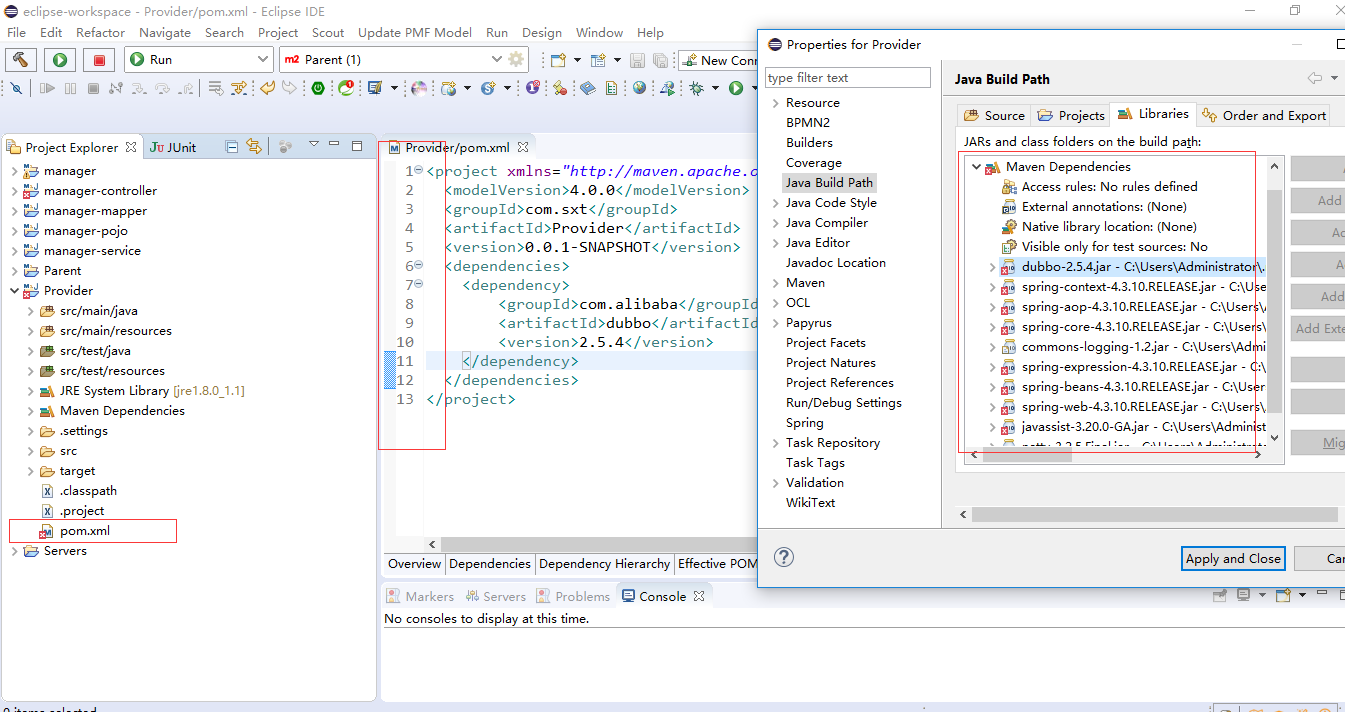Click the Resume debug icon
Viewport: 1345px width, 712px height.
click(47, 88)
